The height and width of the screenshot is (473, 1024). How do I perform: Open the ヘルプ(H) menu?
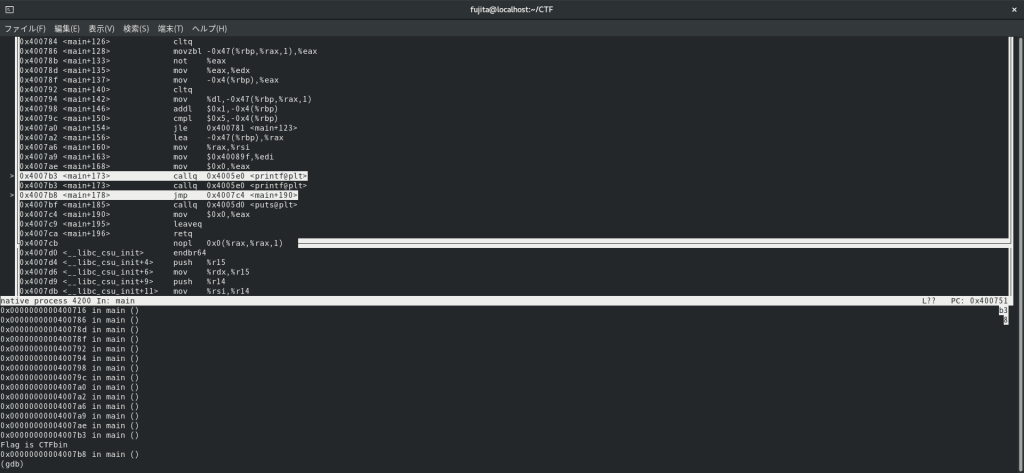click(x=208, y=28)
